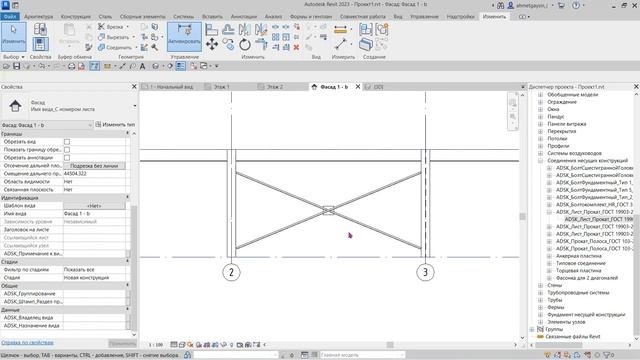Toggle the Обрезать аннотации checkbox
Viewport: 640px width, 360px height.
[67, 158]
